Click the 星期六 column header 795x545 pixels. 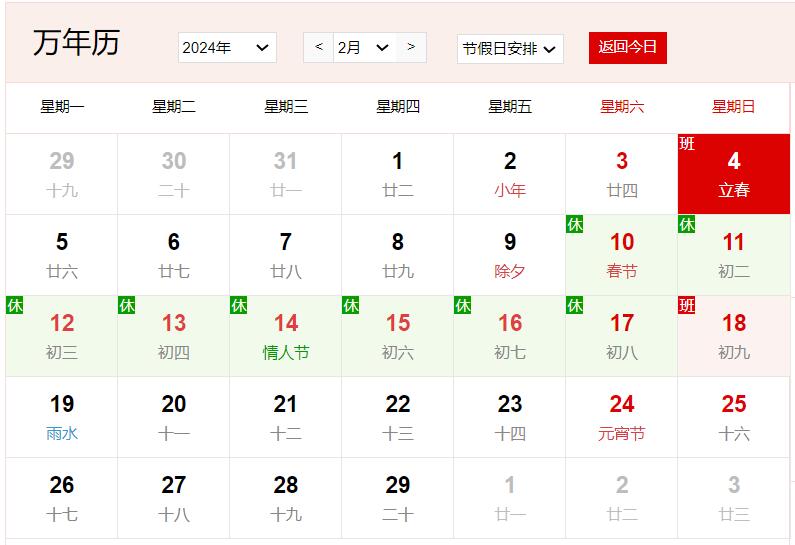coord(621,107)
